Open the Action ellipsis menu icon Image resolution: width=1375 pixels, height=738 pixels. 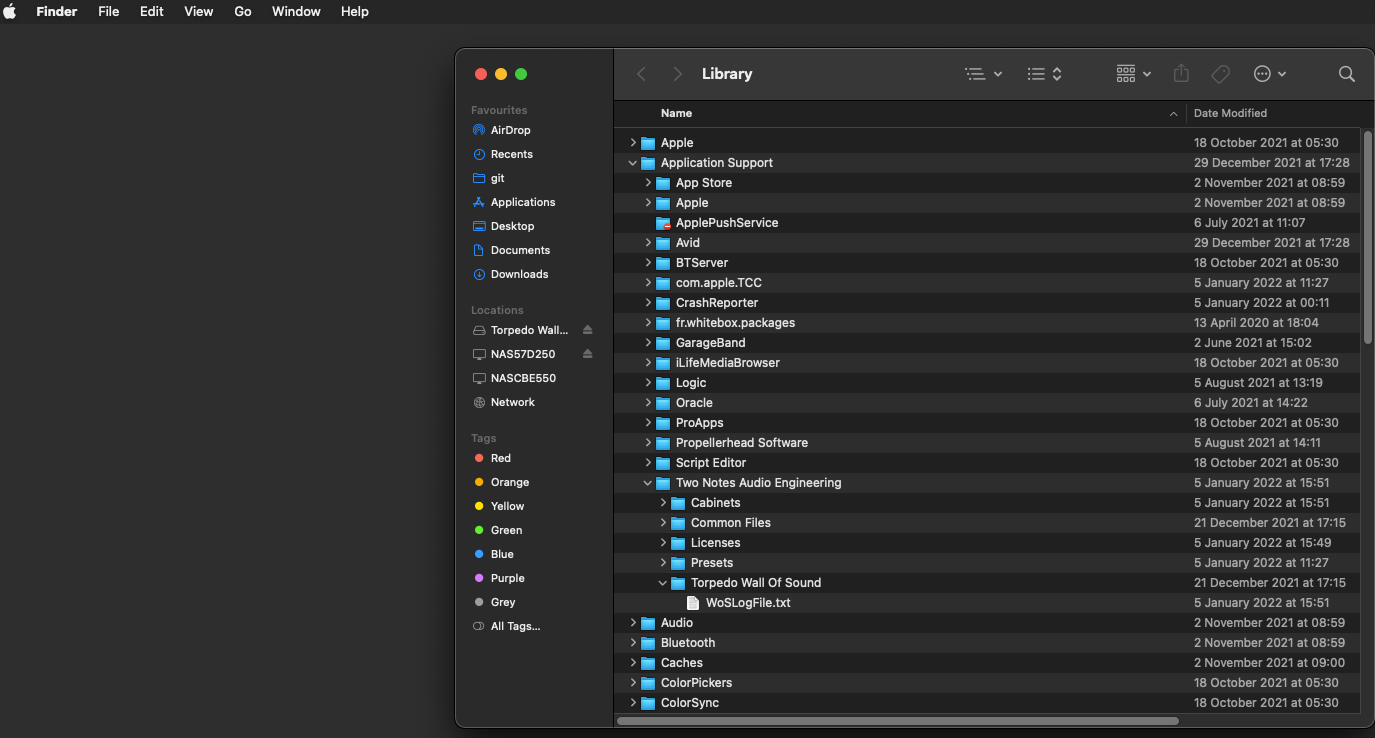coord(1270,74)
